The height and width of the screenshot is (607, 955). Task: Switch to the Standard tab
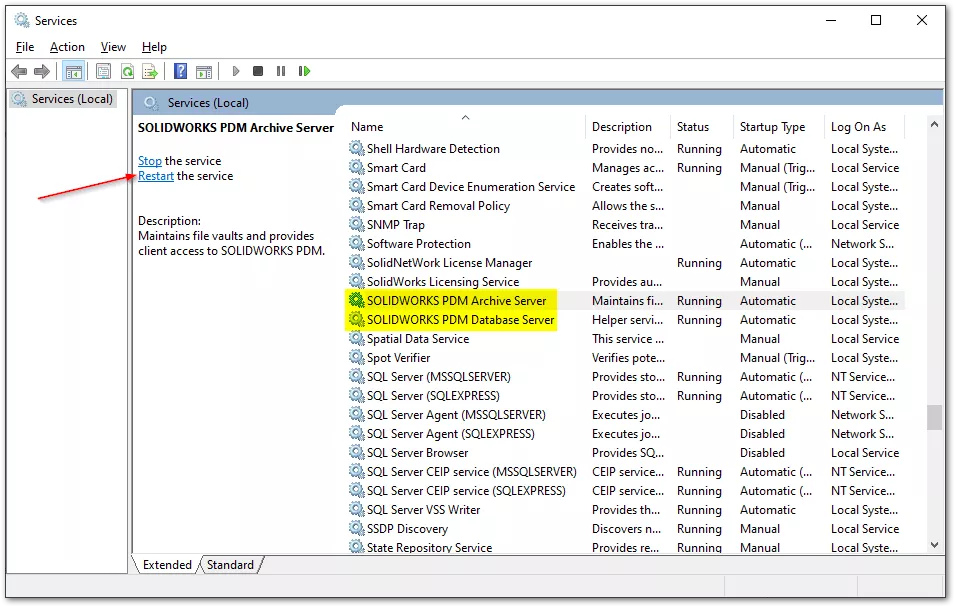point(230,565)
